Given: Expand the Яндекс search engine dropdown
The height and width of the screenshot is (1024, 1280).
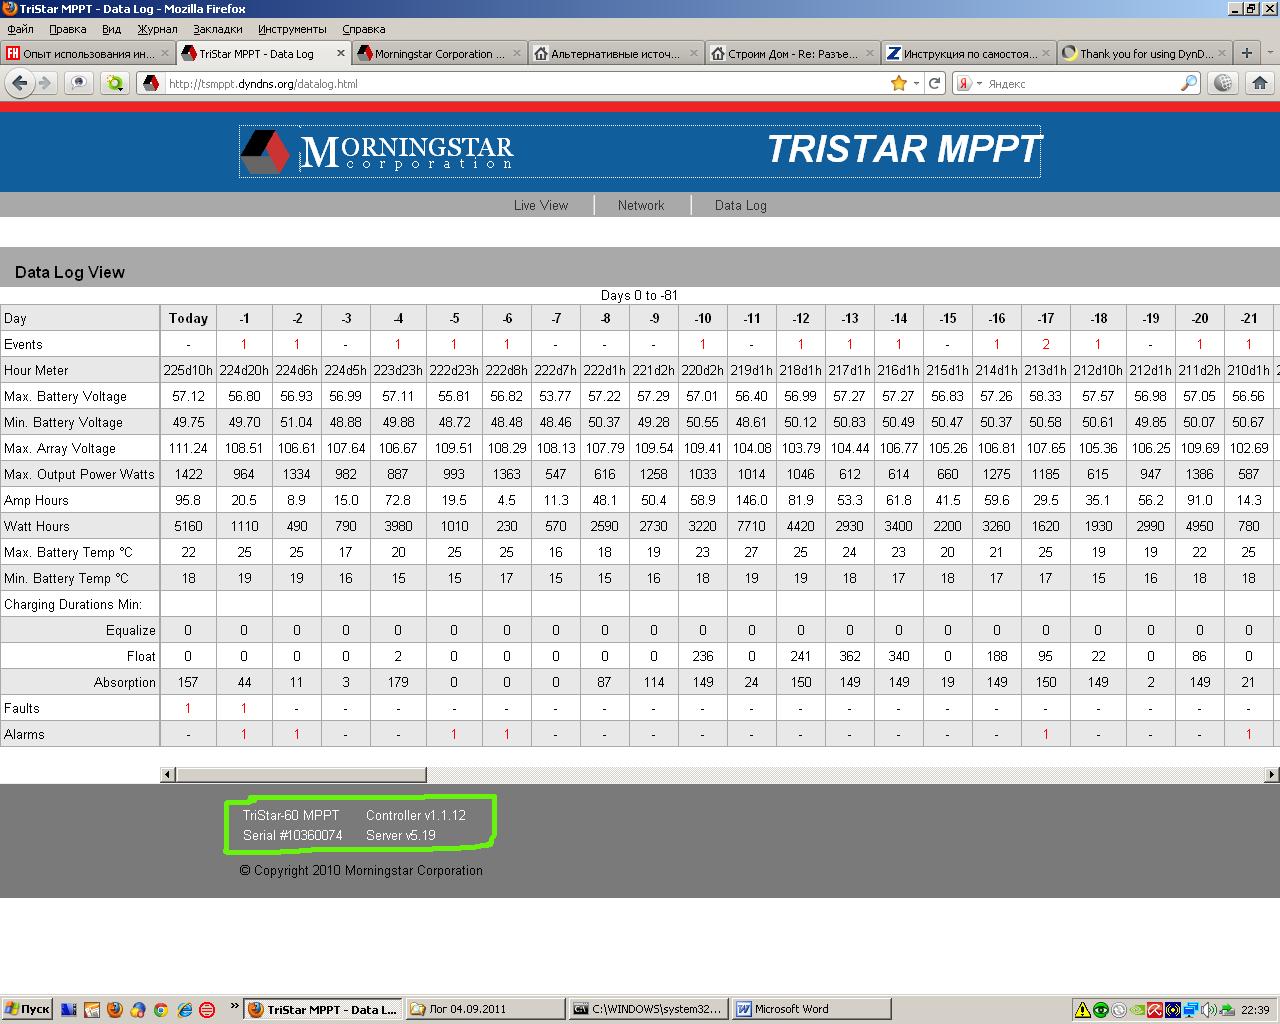Looking at the screenshot, I should 979,84.
